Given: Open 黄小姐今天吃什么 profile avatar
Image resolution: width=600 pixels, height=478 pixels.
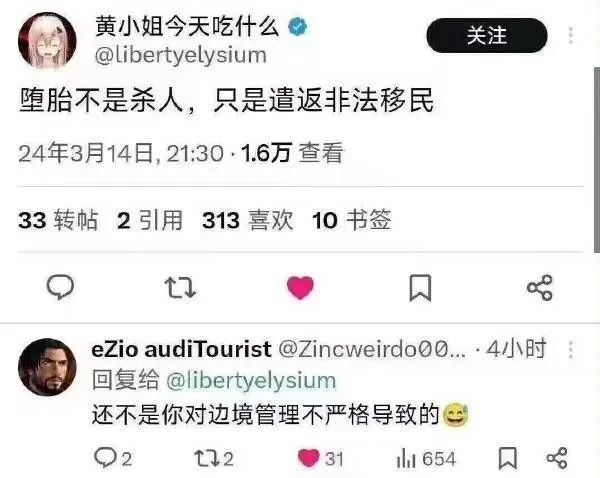Looking at the screenshot, I should tap(47, 41).
